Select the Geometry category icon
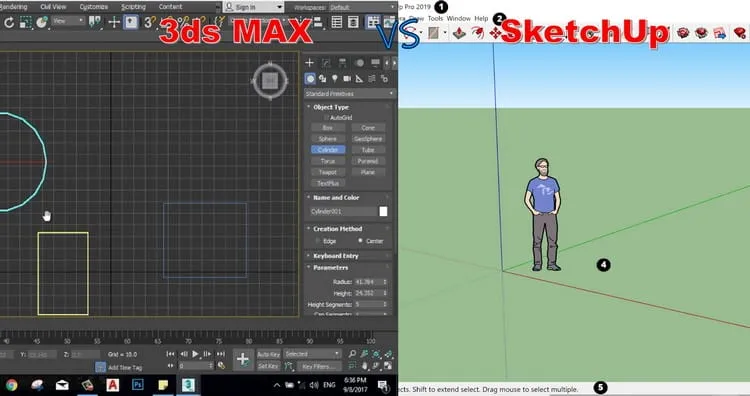 click(310, 78)
